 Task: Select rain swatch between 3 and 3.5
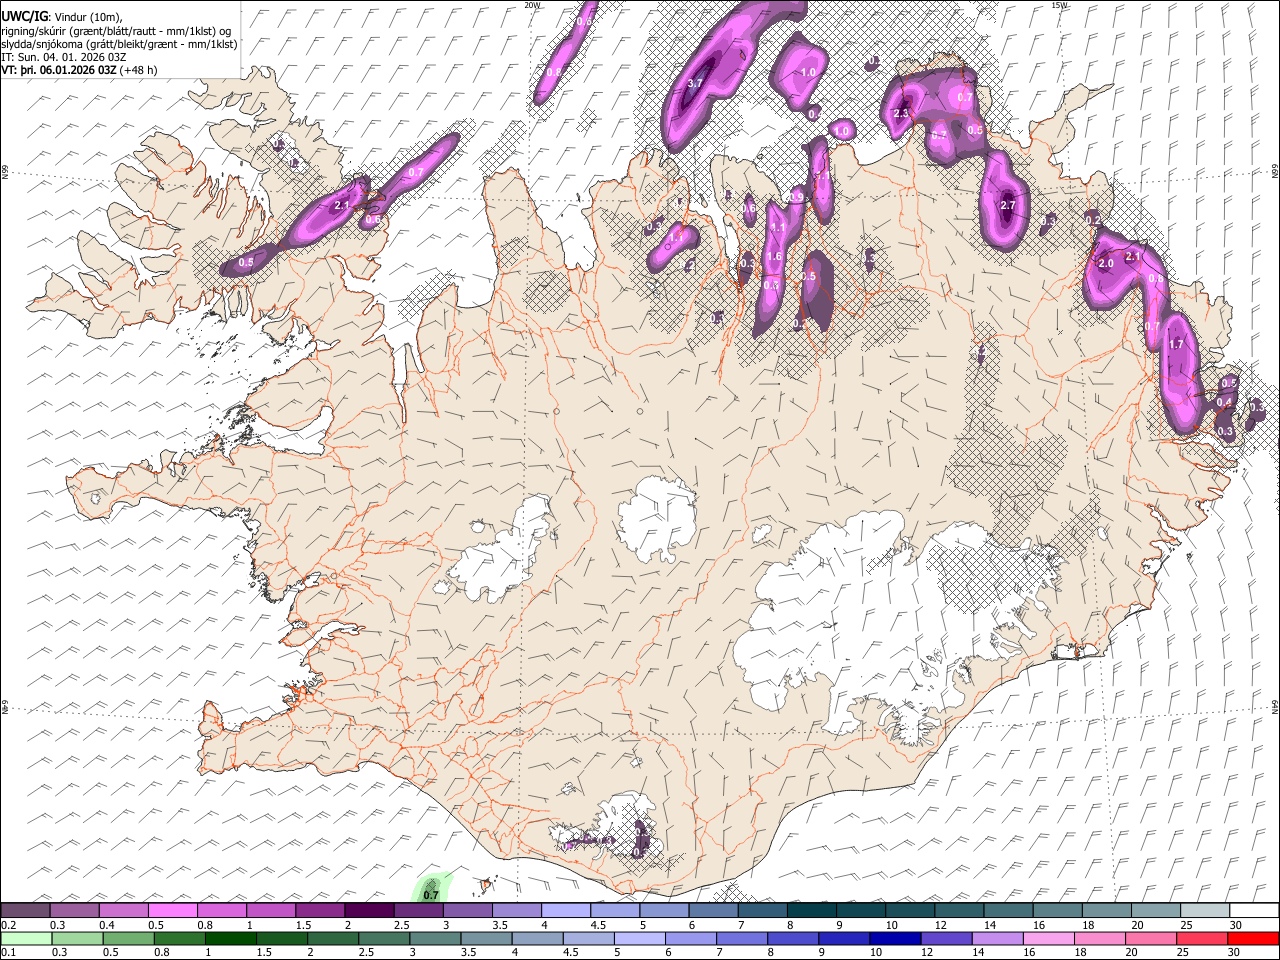click(x=435, y=938)
